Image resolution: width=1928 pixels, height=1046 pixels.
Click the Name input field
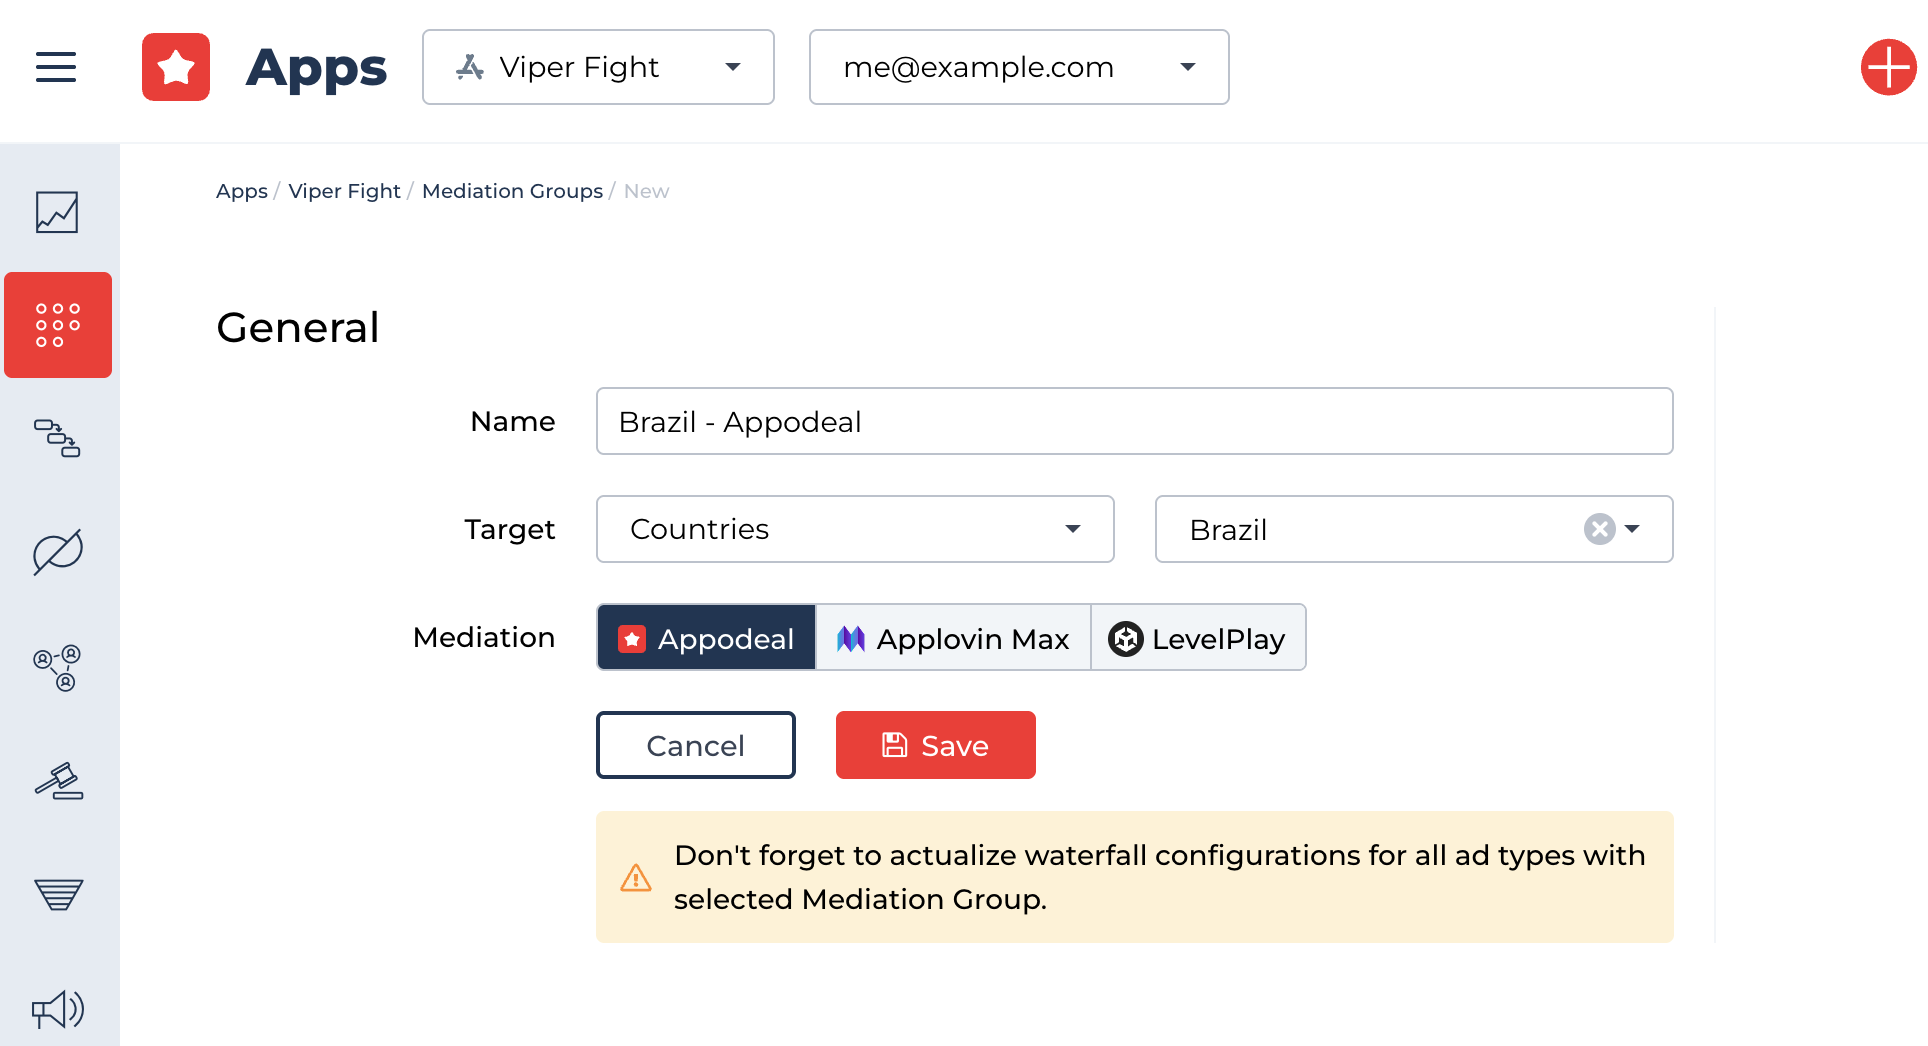pos(1134,421)
